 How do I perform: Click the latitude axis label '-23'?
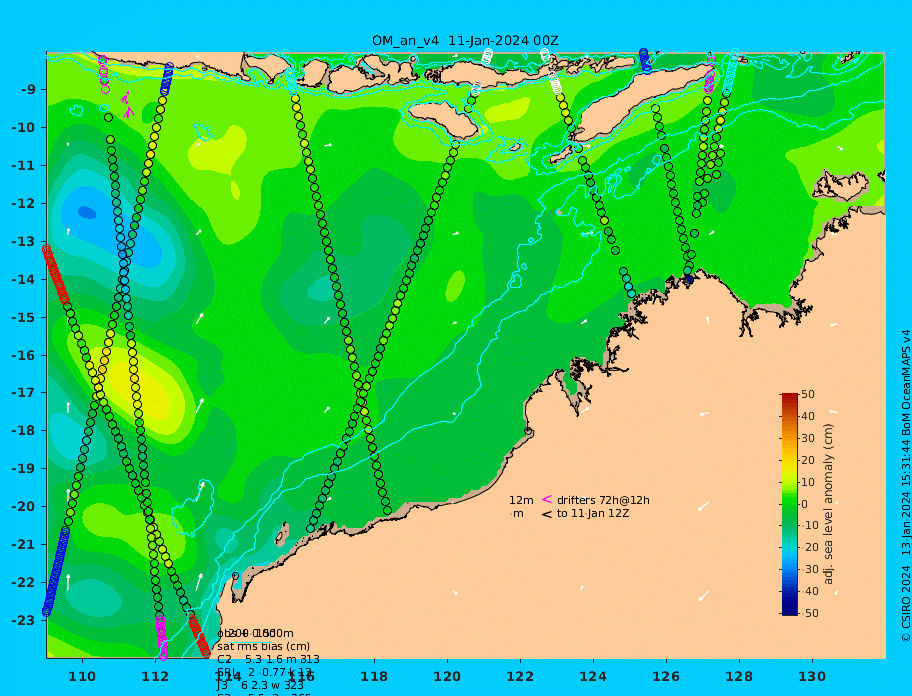pos(23,620)
